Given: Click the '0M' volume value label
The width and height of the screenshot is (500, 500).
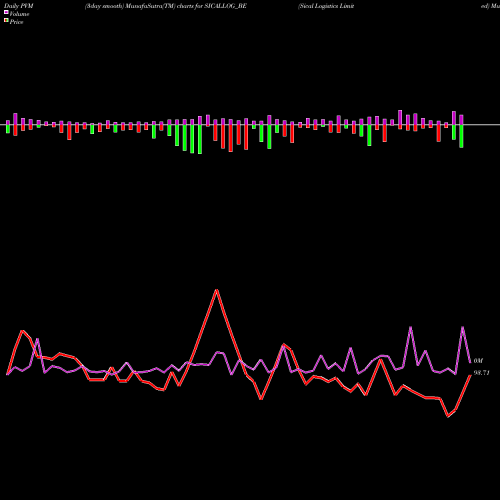Looking at the screenshot, I should [x=478, y=361].
